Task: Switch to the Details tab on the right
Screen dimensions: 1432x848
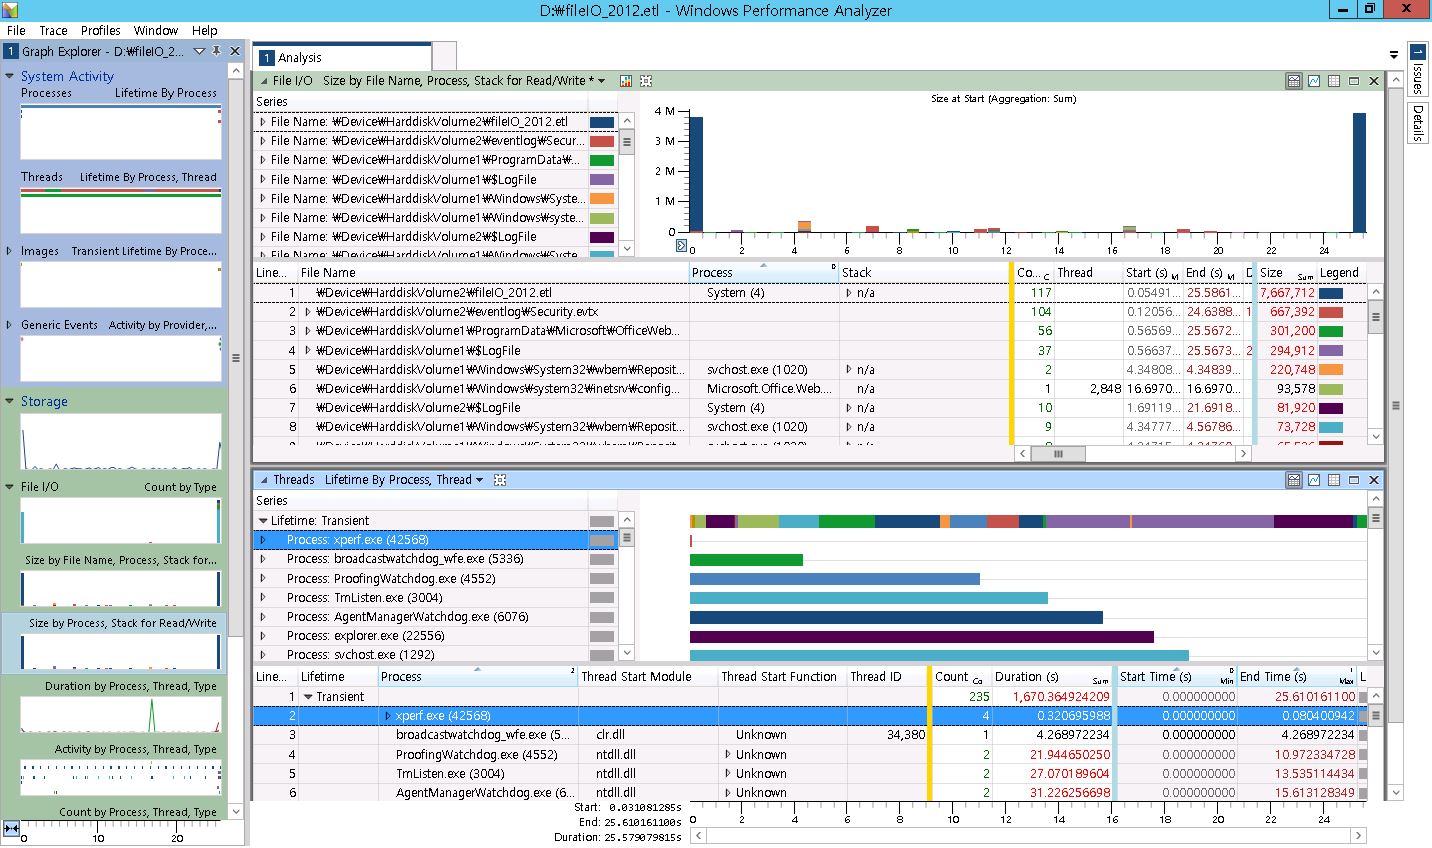Action: click(1420, 123)
